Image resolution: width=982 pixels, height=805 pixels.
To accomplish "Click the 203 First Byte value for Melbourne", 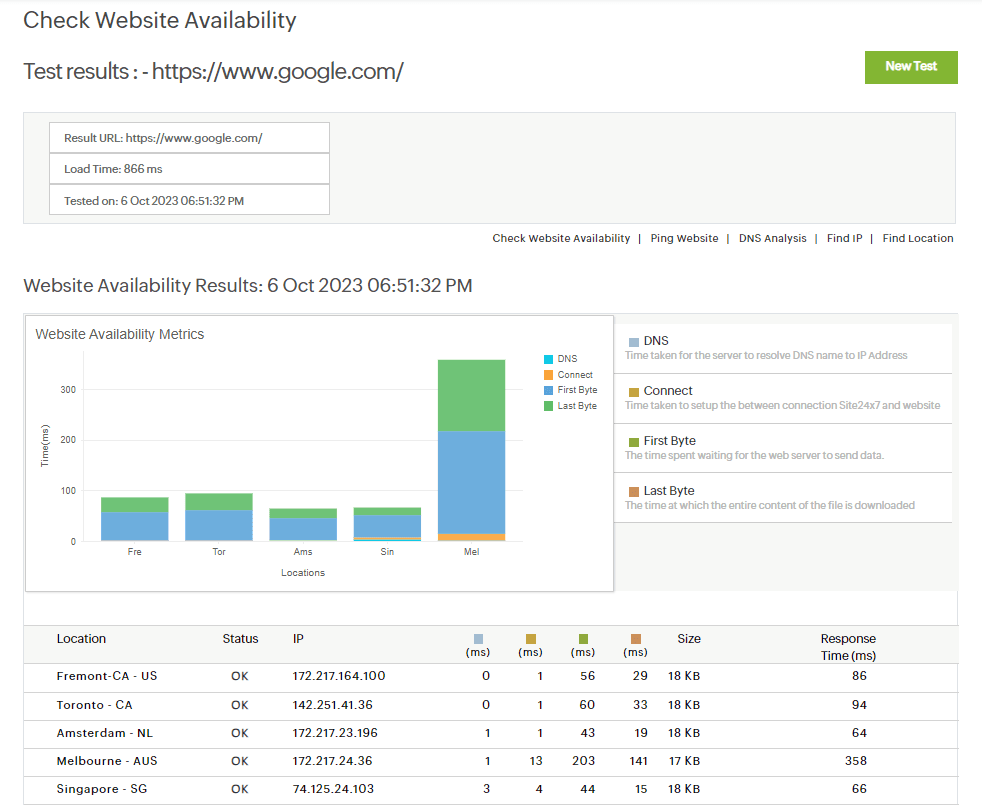I will click(583, 761).
